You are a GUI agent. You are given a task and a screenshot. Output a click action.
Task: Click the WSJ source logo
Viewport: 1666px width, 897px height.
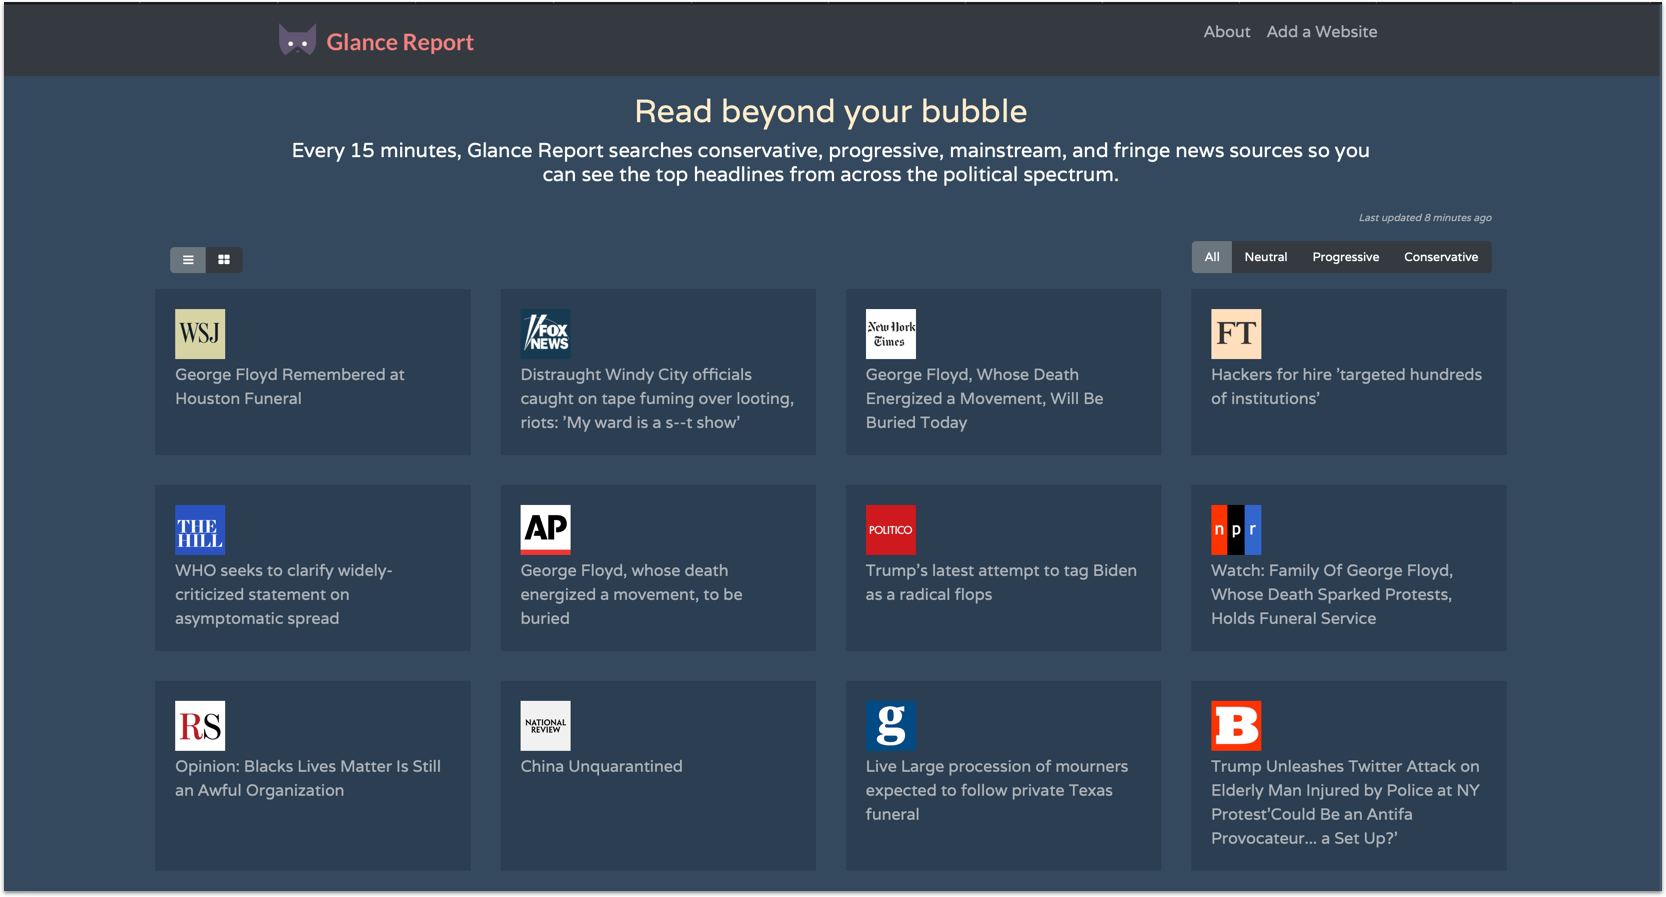click(x=200, y=334)
